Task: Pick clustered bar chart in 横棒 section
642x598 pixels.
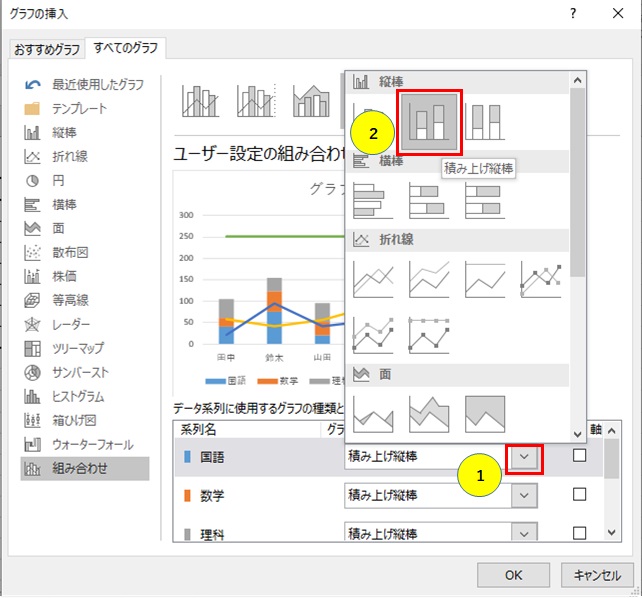Action: click(373, 201)
